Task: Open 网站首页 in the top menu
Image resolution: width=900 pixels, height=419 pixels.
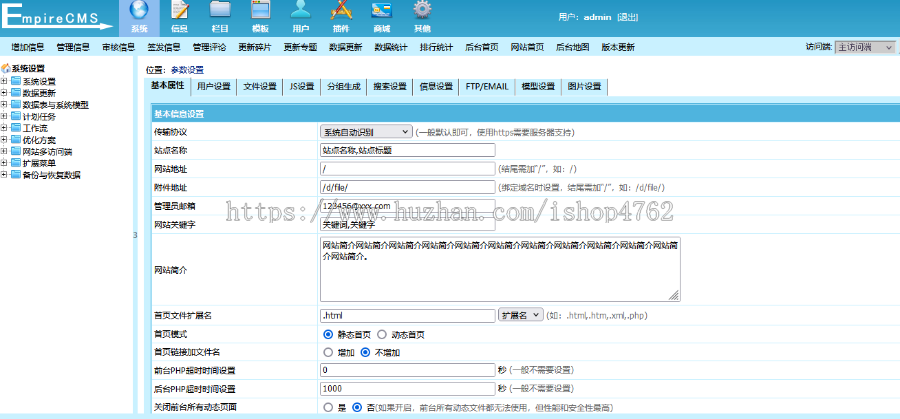Action: point(527,48)
